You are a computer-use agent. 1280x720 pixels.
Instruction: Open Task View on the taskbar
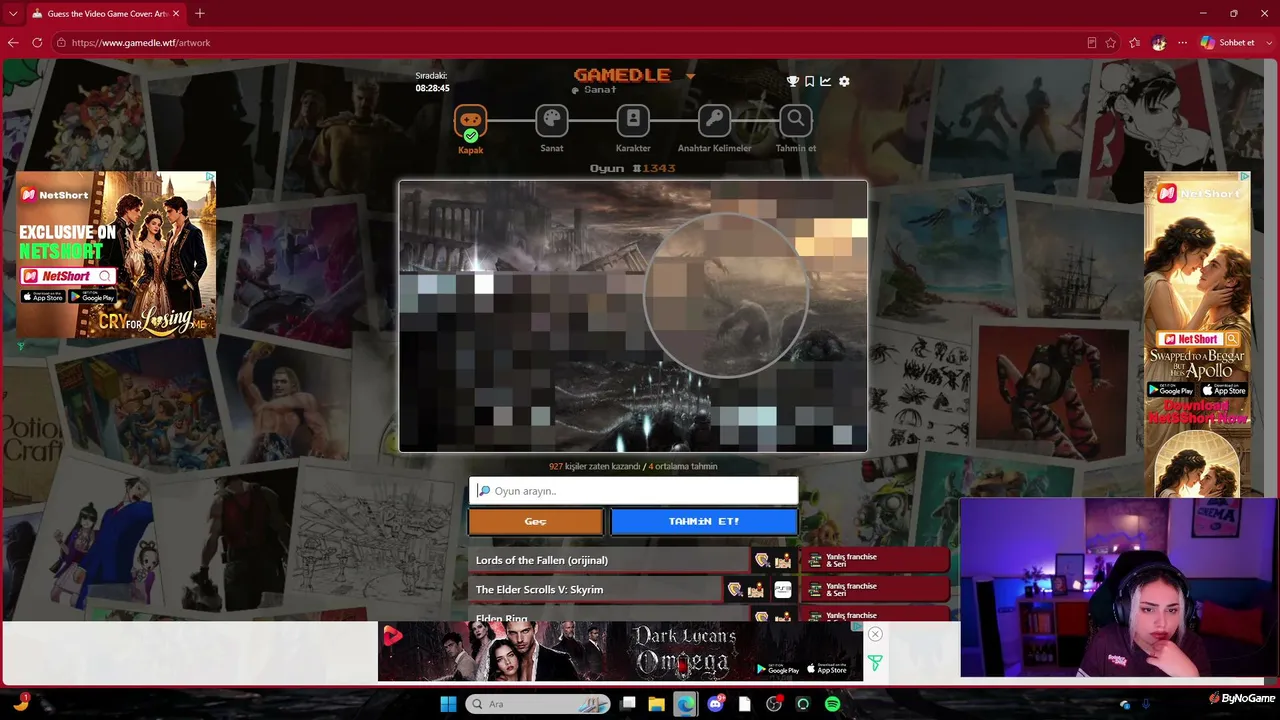pos(628,704)
